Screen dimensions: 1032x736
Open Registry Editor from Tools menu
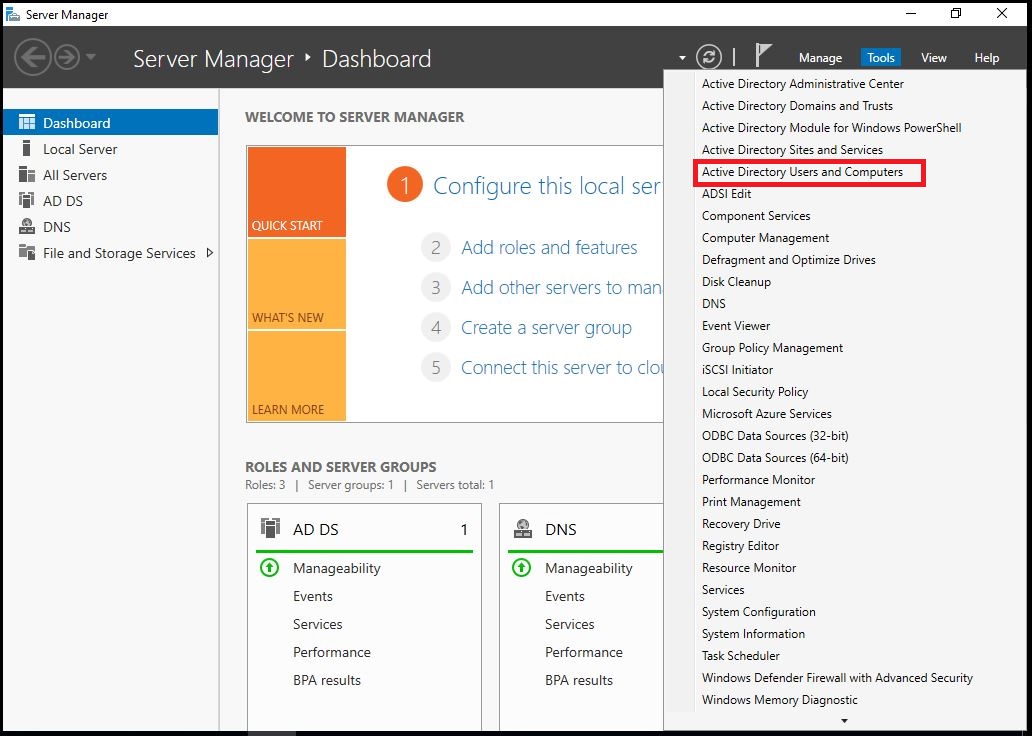(x=740, y=546)
